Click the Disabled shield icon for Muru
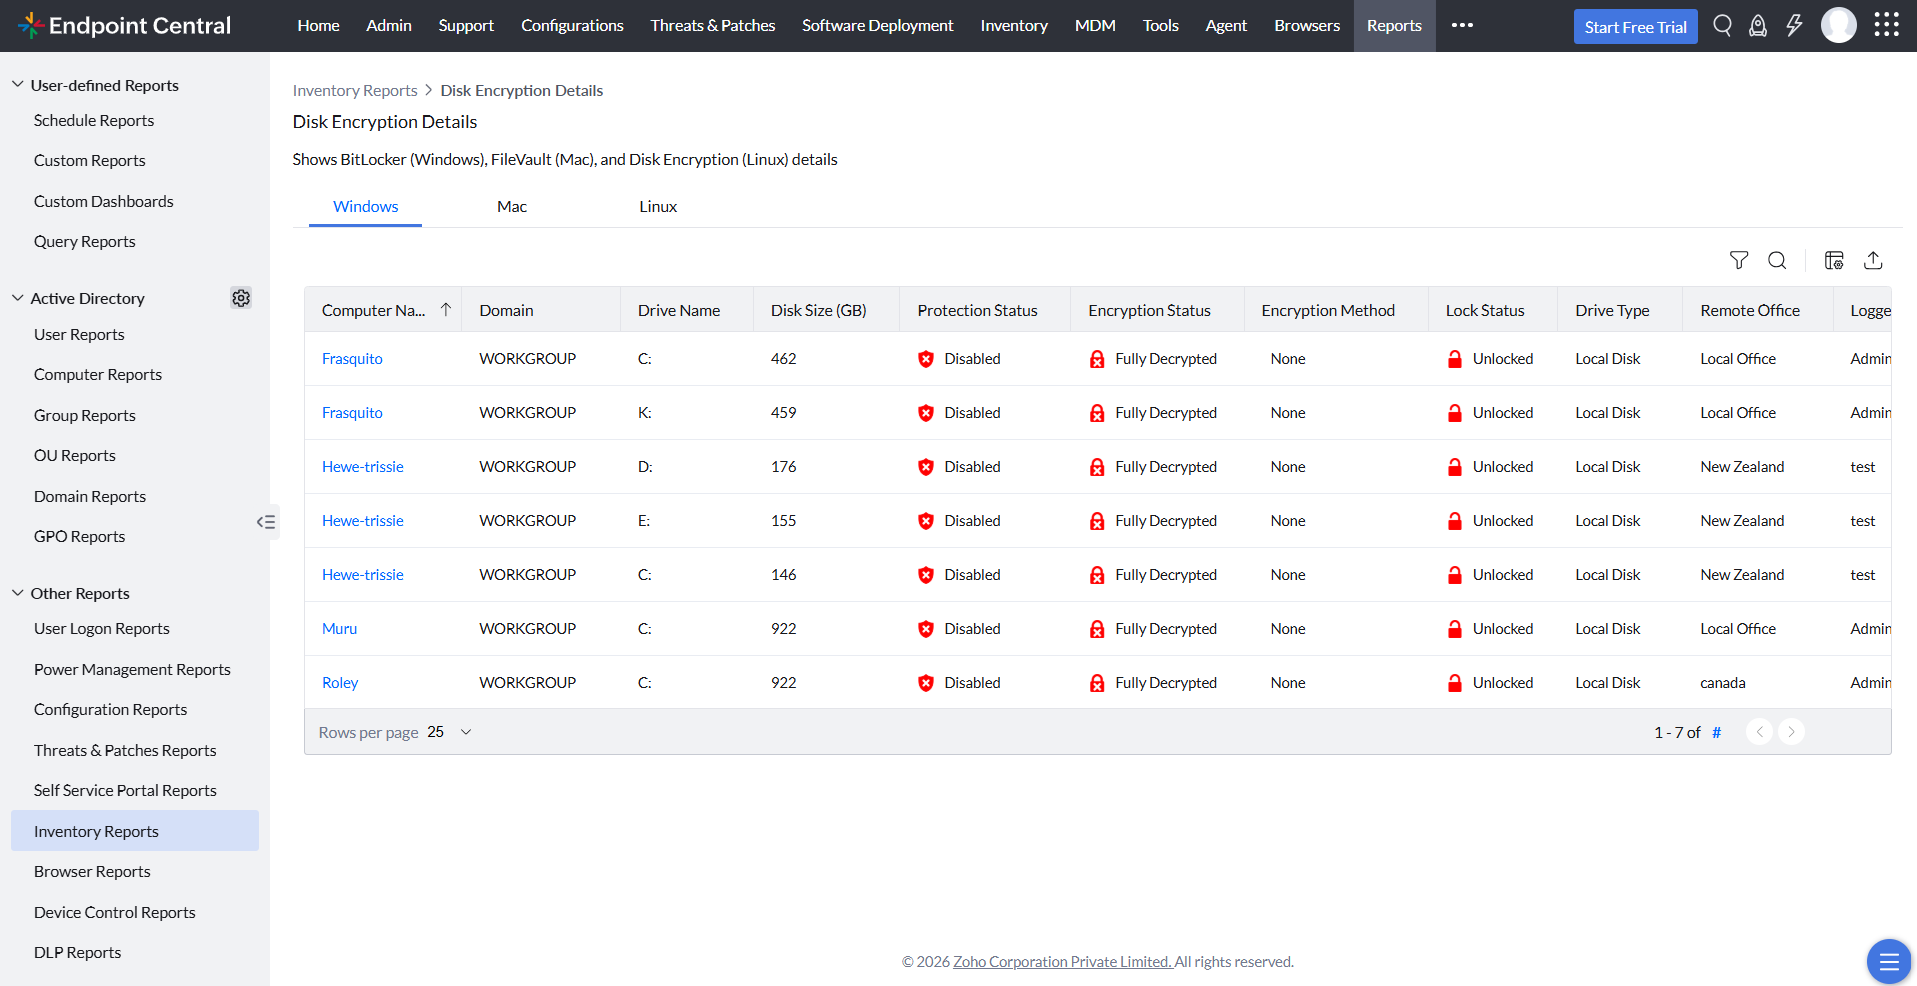The width and height of the screenshot is (1917, 986). 926,629
